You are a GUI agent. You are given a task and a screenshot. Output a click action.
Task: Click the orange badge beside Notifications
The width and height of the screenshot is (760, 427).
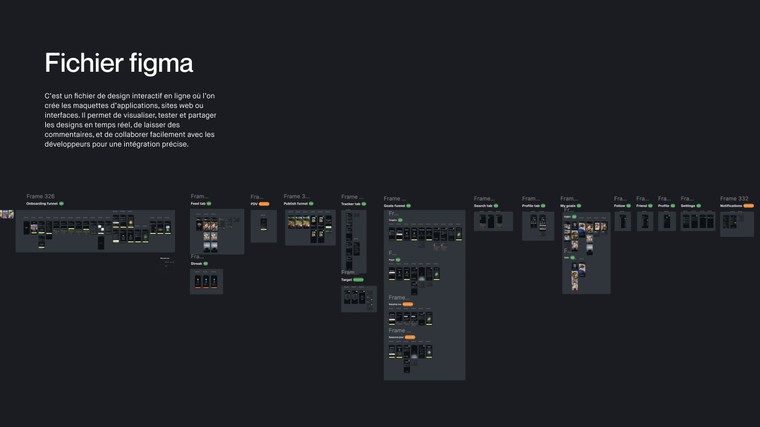point(747,204)
